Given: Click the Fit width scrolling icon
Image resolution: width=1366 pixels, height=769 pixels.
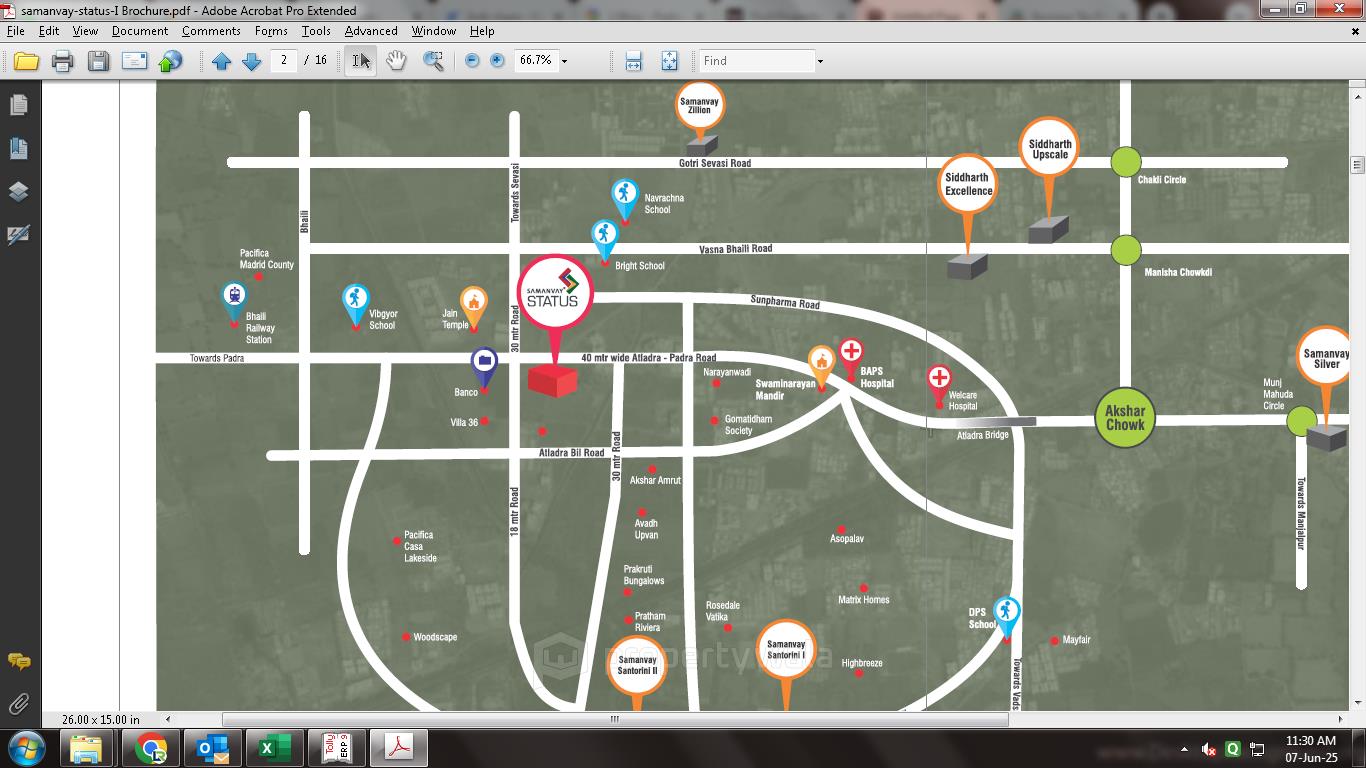Looking at the screenshot, I should coord(633,61).
